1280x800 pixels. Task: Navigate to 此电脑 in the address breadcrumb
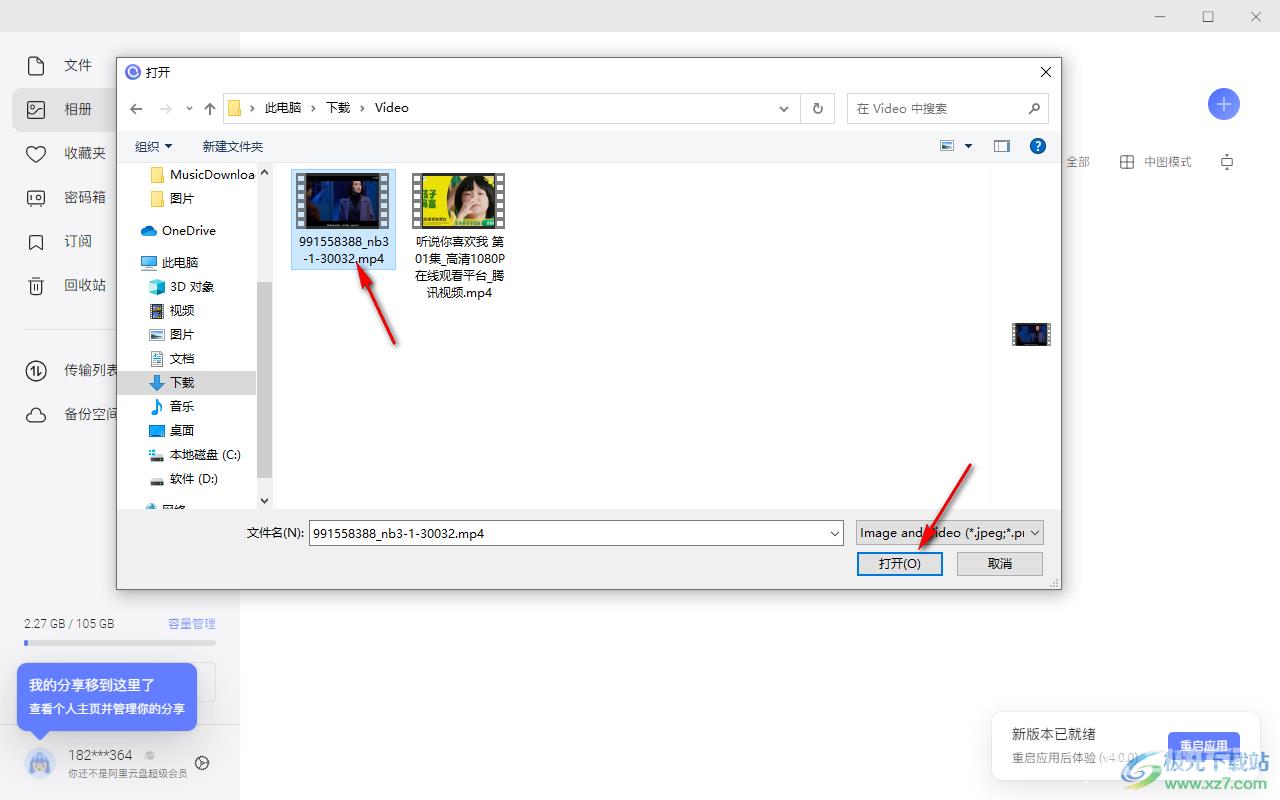click(282, 108)
